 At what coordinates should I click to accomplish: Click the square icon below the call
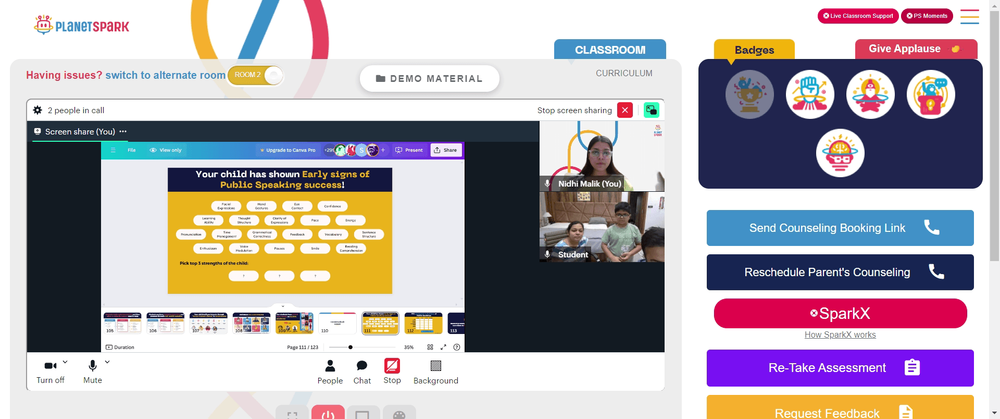[363, 413]
